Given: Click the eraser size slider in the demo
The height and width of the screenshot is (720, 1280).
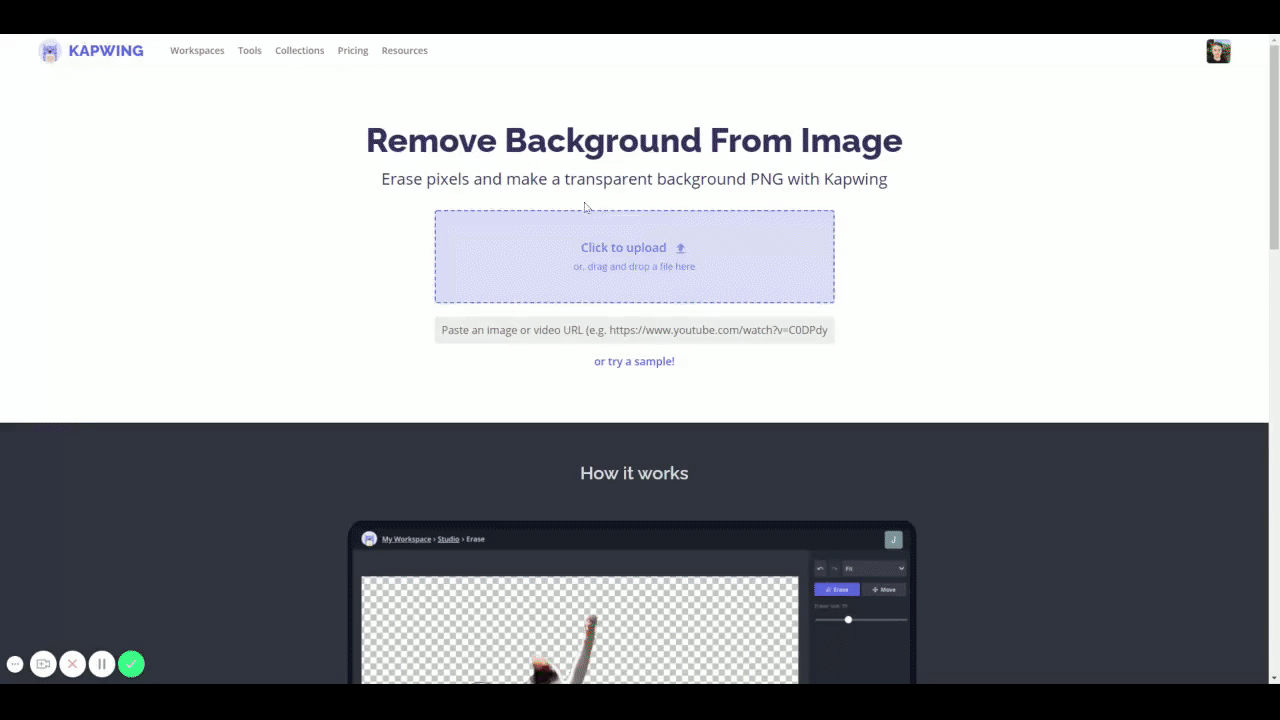Looking at the screenshot, I should [x=861, y=620].
